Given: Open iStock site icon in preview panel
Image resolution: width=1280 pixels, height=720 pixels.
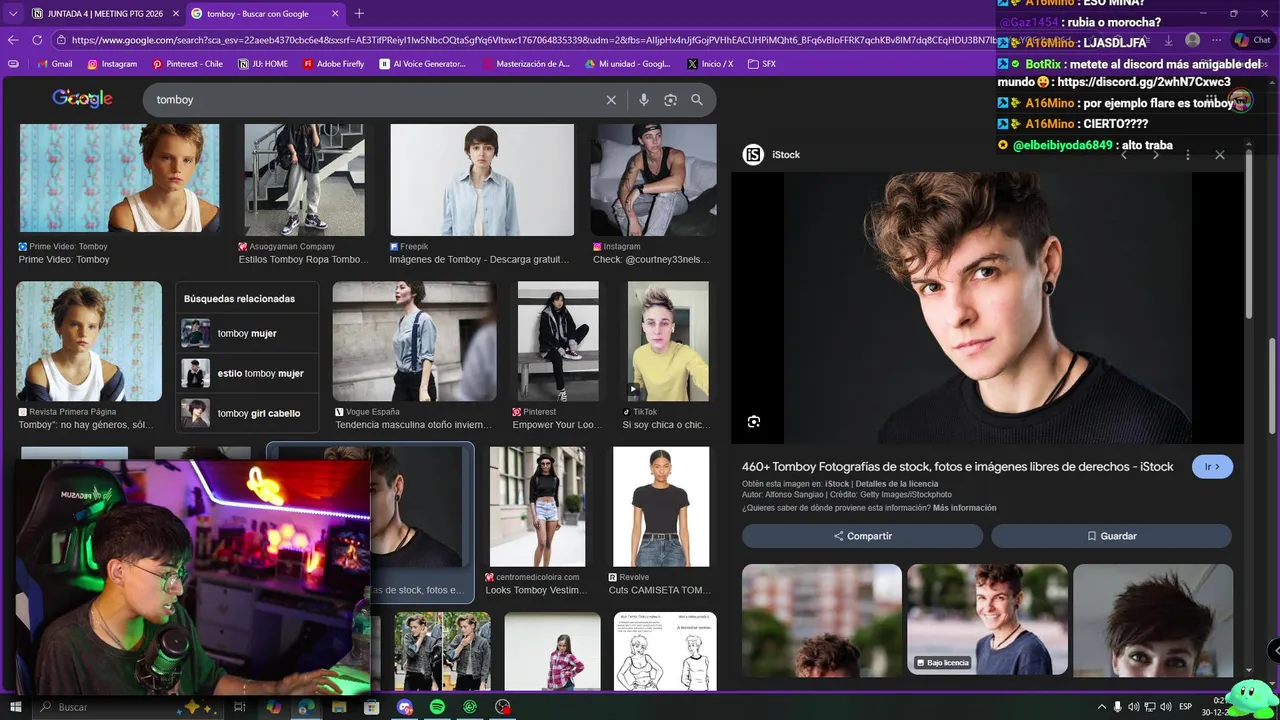Looking at the screenshot, I should [753, 155].
